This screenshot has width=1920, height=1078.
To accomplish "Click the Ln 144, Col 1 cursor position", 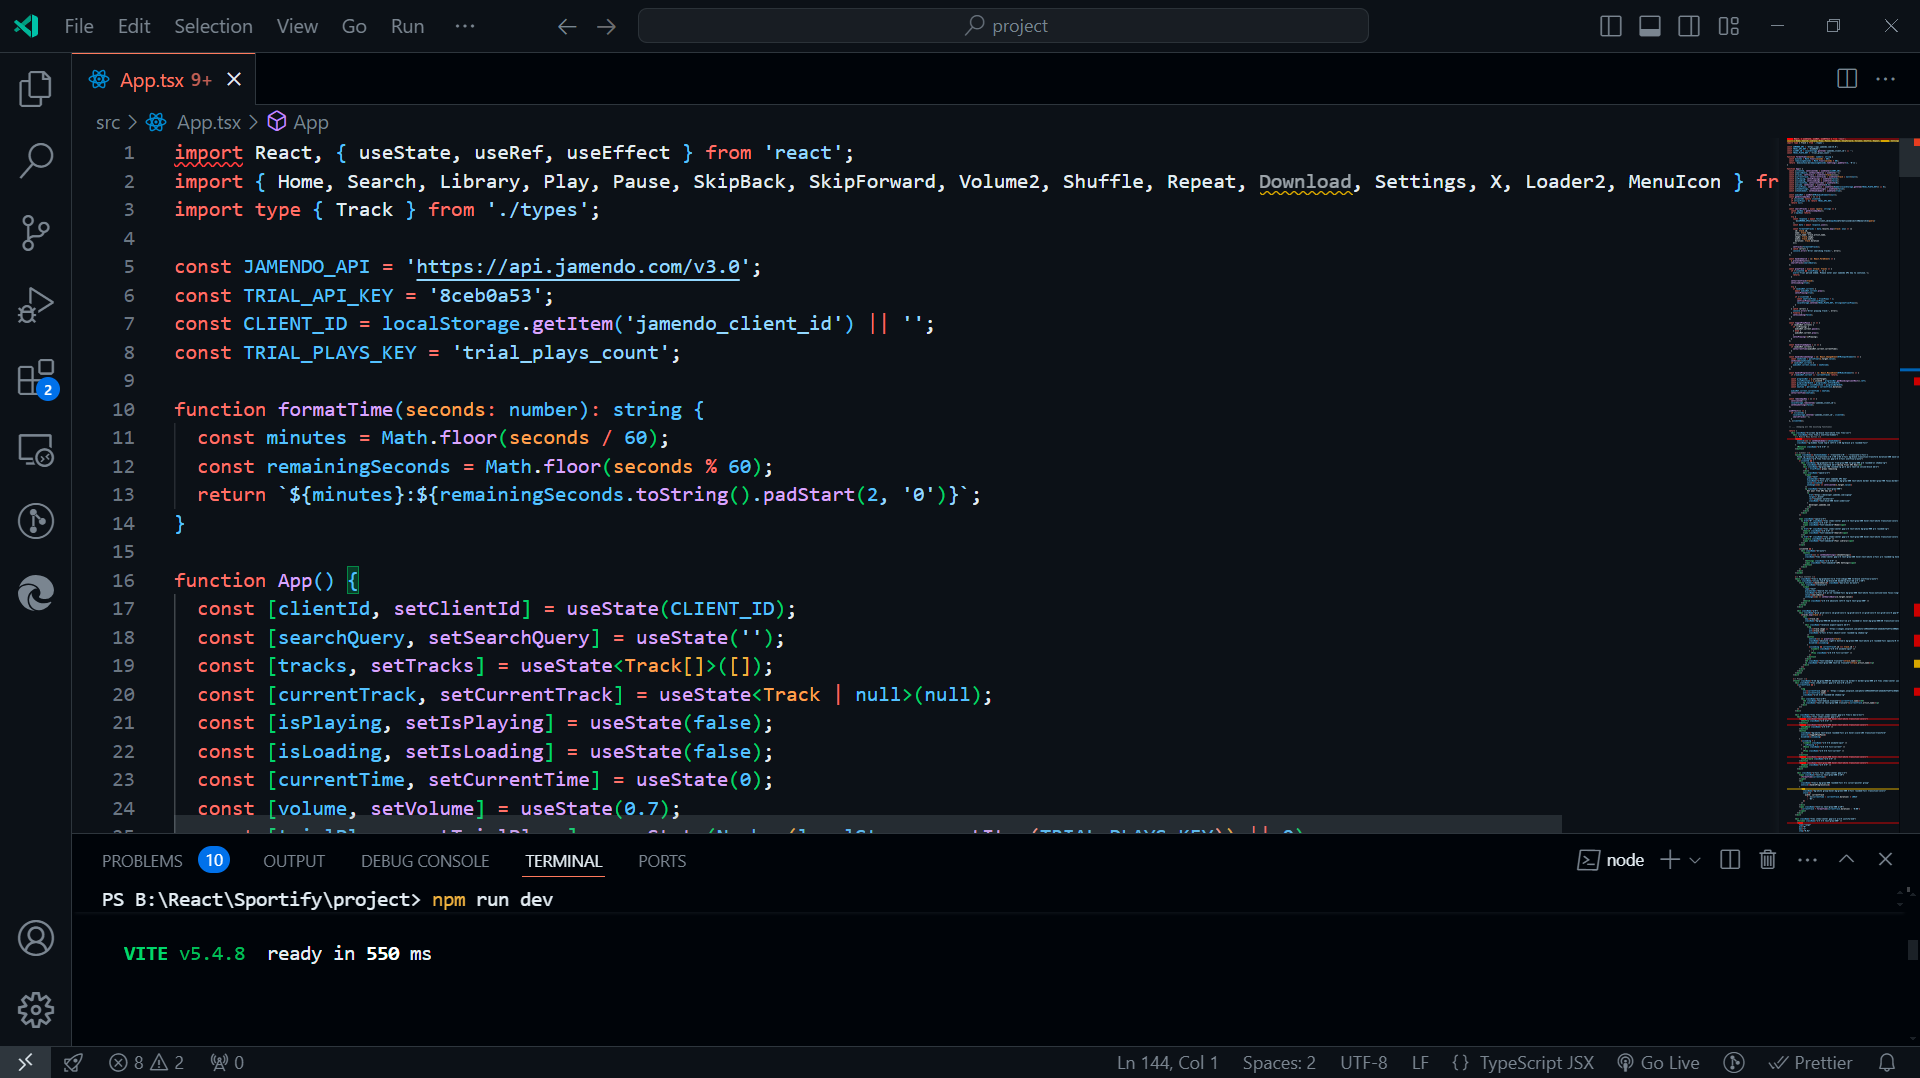I will click(x=1167, y=1062).
